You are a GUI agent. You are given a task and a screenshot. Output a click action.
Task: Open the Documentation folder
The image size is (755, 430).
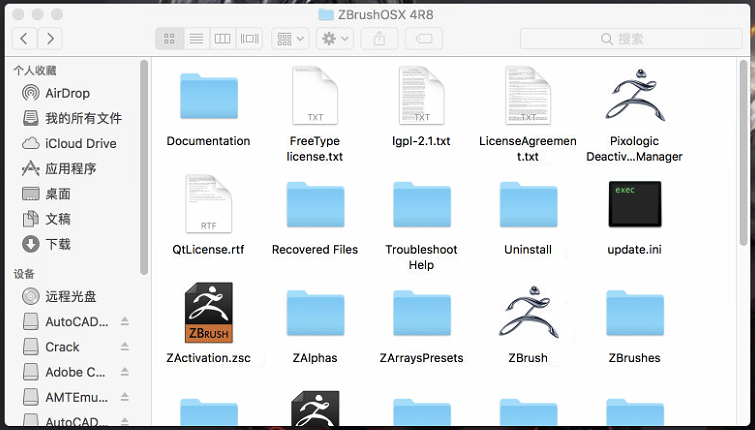coord(208,96)
